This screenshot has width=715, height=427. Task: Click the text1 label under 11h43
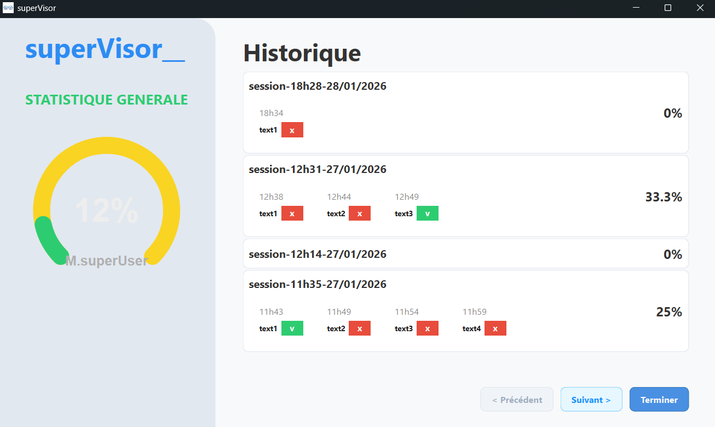(x=268, y=328)
